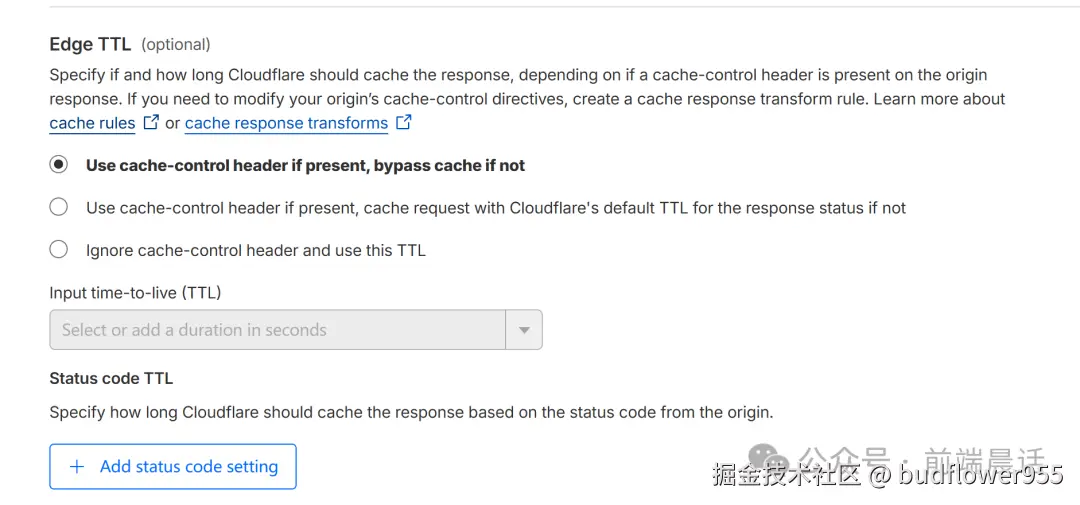Click the Edge TTL heading
This screenshot has height=505, width=1080.
(90, 45)
